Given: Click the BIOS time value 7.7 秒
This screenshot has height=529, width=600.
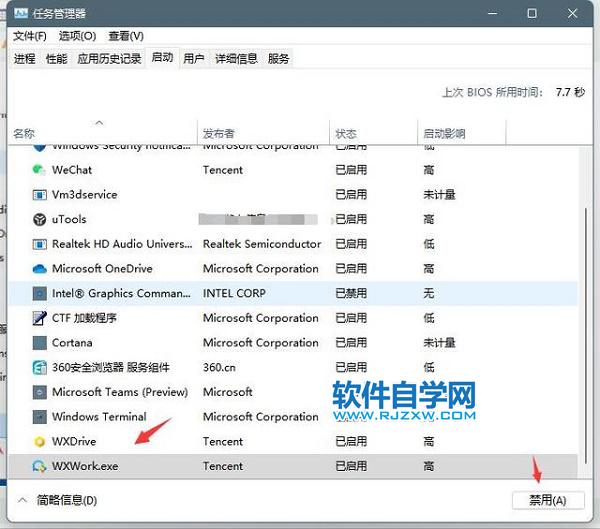Looking at the screenshot, I should click(570, 92).
